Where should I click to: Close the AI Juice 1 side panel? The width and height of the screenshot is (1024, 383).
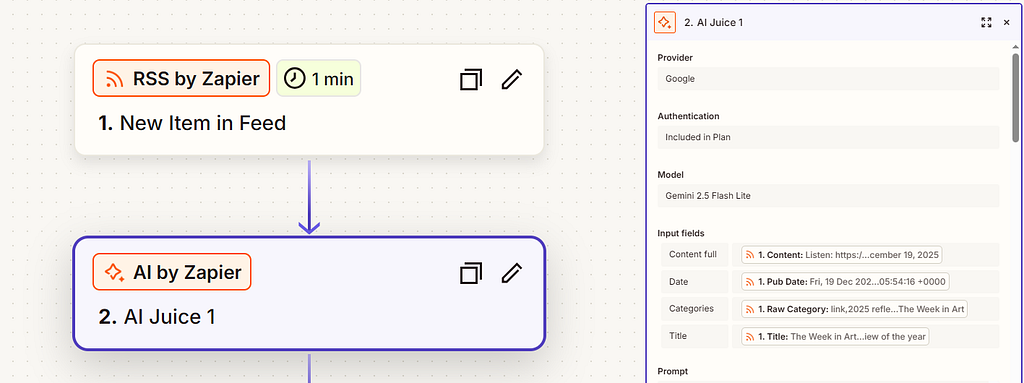tap(1006, 22)
